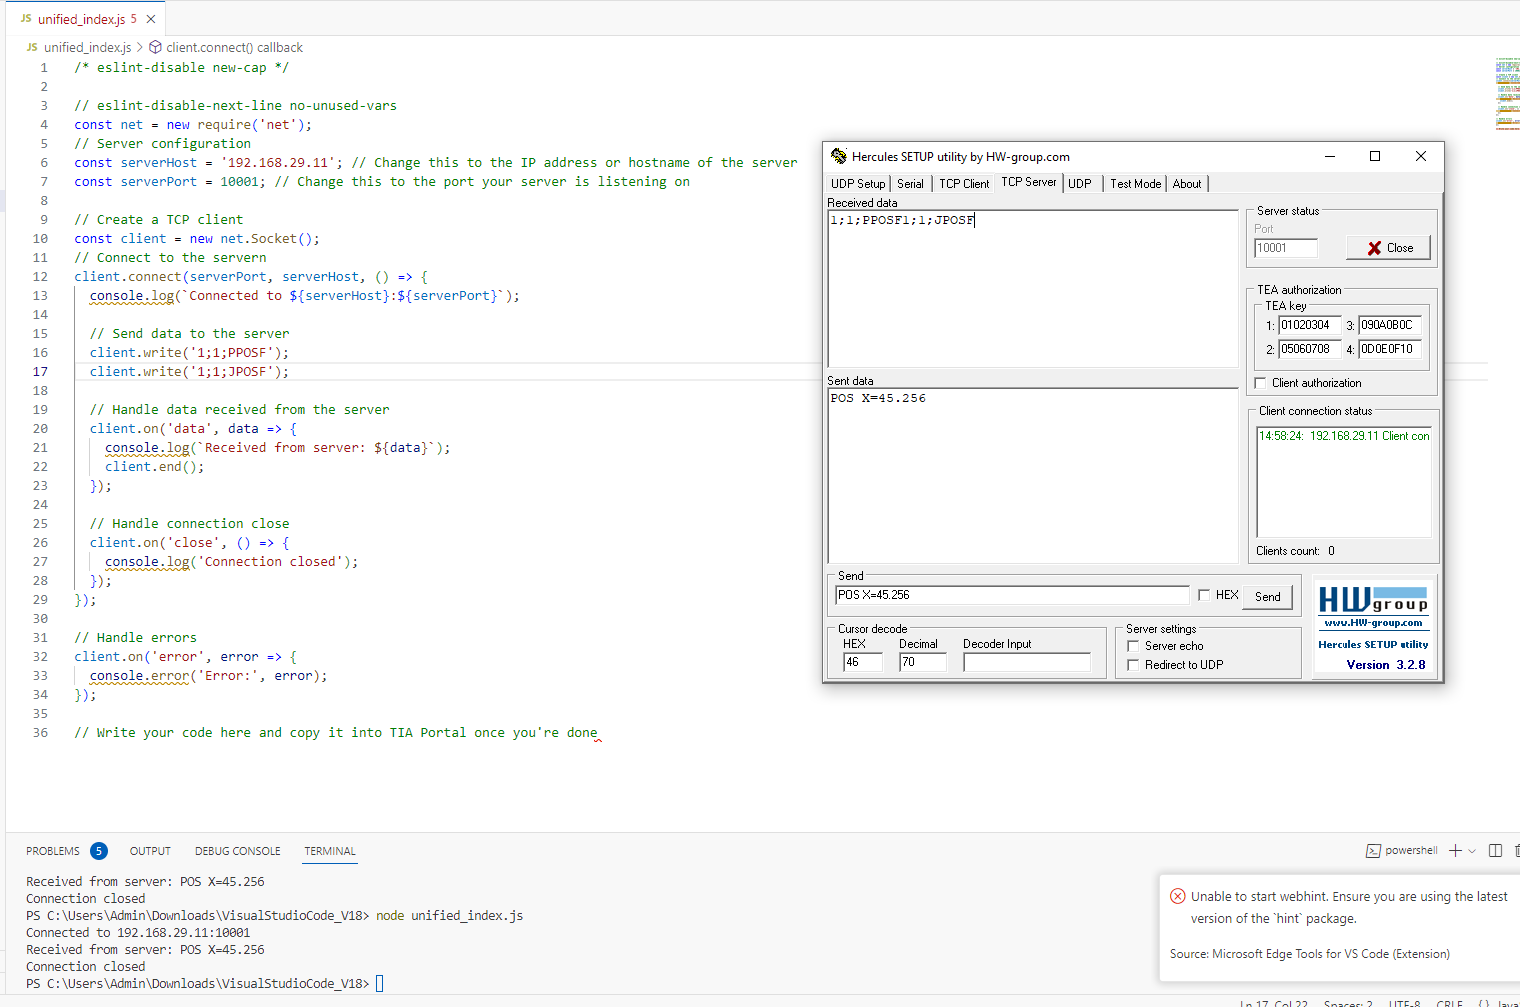Open the UDP Setup tab
This screenshot has width=1520, height=1007.
click(857, 184)
